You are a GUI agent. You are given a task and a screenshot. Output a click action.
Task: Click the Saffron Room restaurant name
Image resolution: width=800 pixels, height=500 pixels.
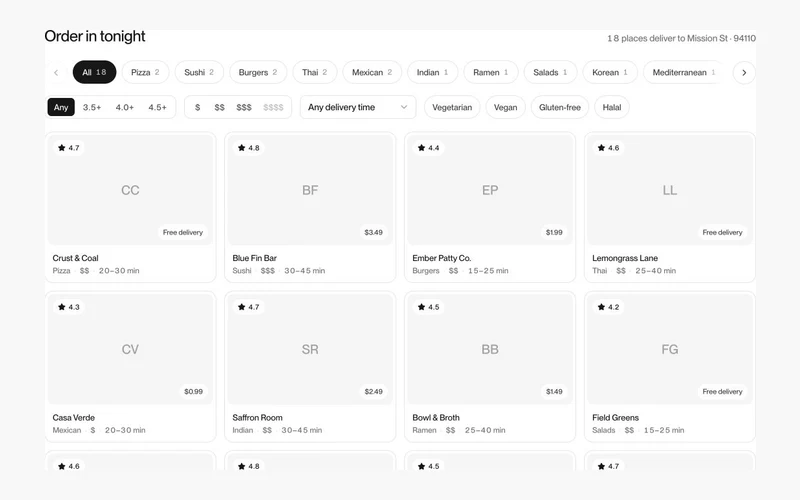[x=258, y=417]
